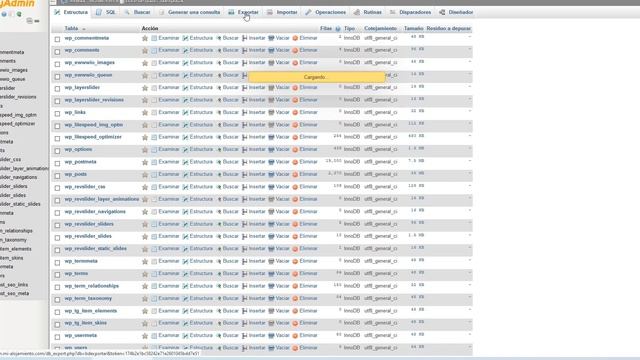This screenshot has height=360, width=640.
Task: Click blue home icon under phpMyAdmin logo
Action: pos(4,14)
